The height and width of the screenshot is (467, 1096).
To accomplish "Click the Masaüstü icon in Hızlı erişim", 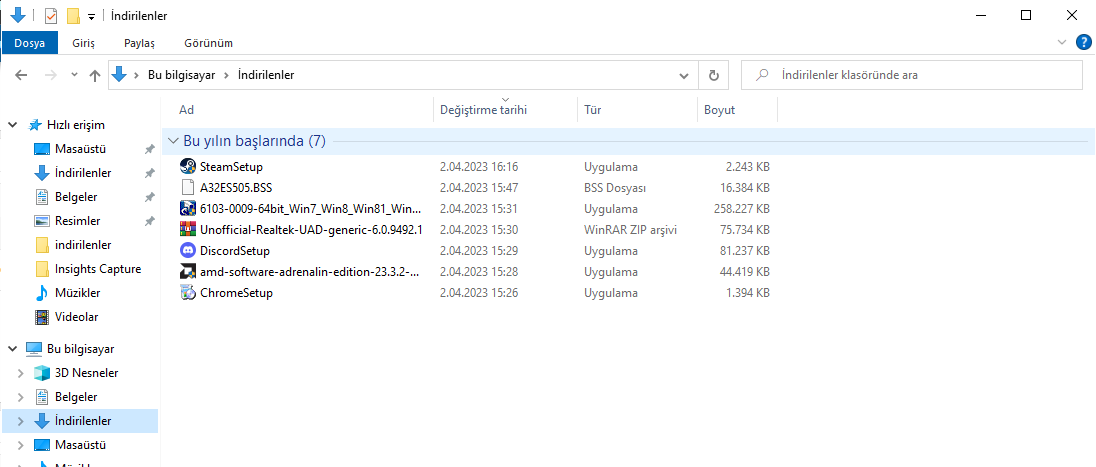I will point(42,149).
